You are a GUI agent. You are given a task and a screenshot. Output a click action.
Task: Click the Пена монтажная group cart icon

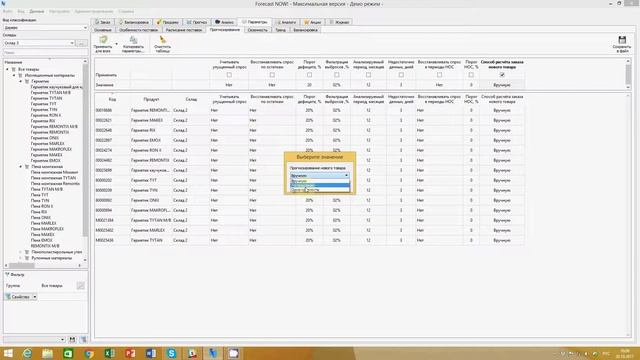[x=27, y=167]
